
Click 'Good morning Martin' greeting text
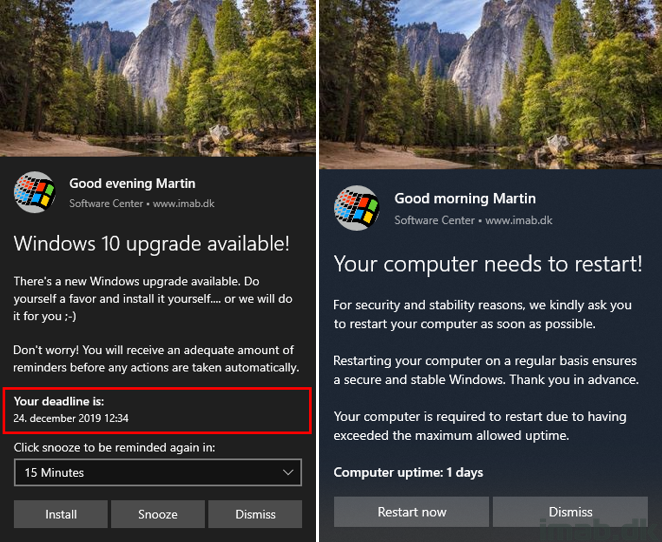[465, 198]
